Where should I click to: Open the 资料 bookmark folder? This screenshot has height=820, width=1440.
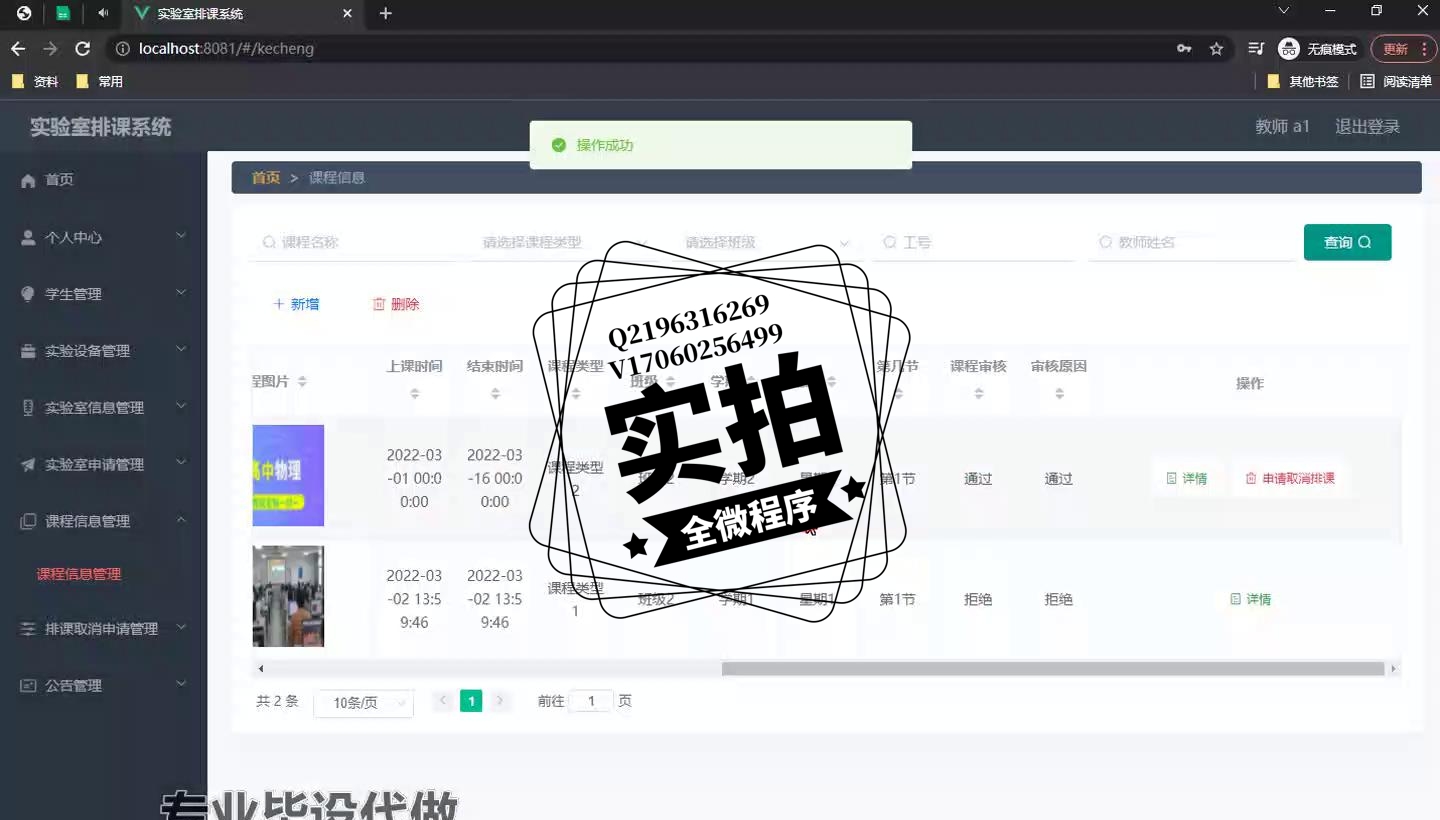point(35,82)
